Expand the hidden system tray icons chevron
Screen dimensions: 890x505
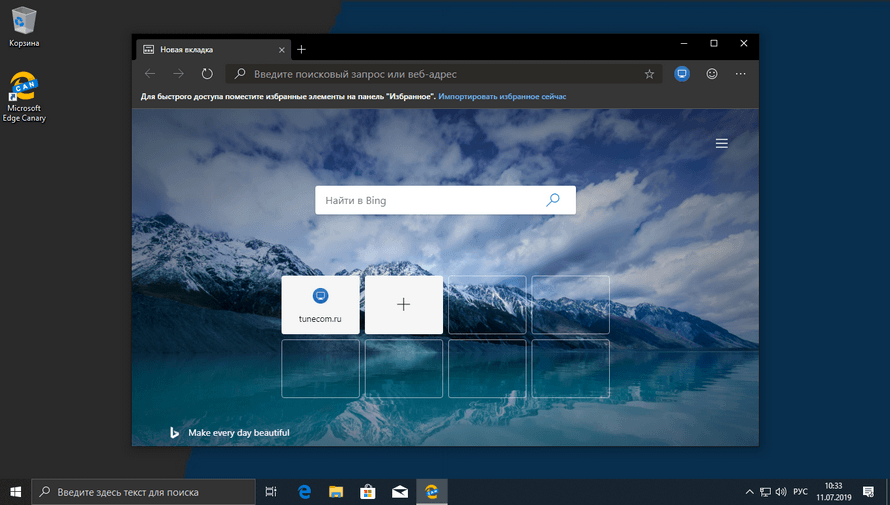(749, 492)
